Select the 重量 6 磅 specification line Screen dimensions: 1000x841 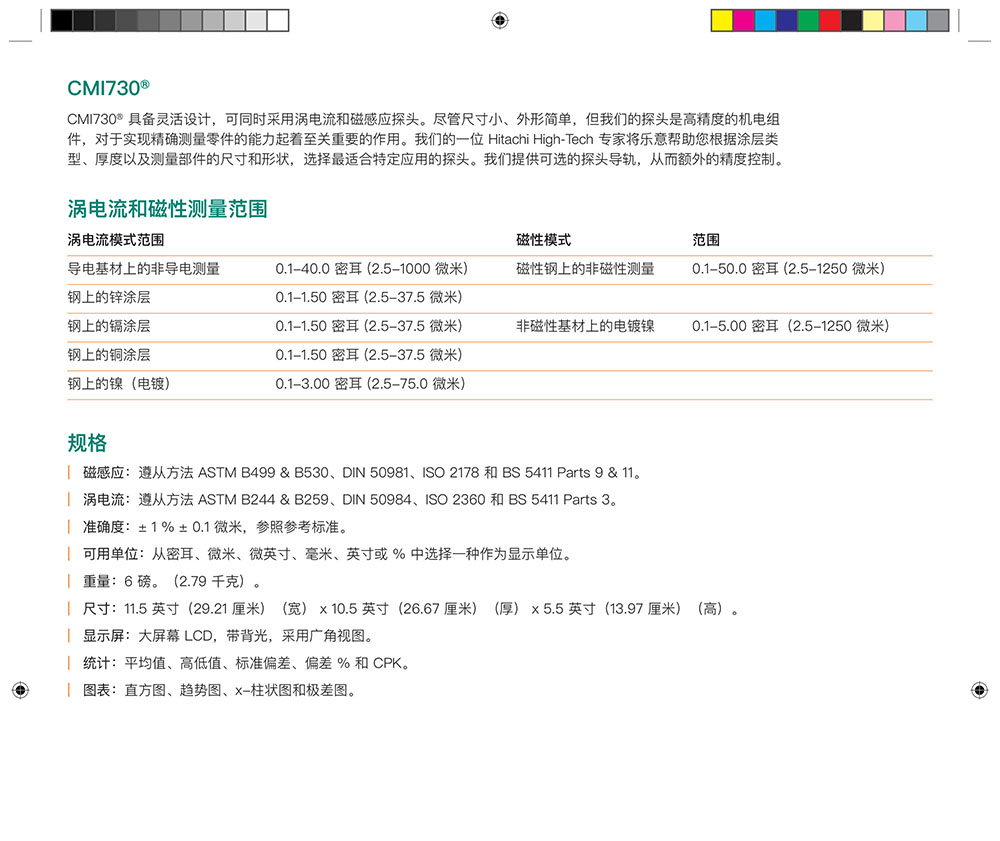pyautogui.click(x=172, y=581)
